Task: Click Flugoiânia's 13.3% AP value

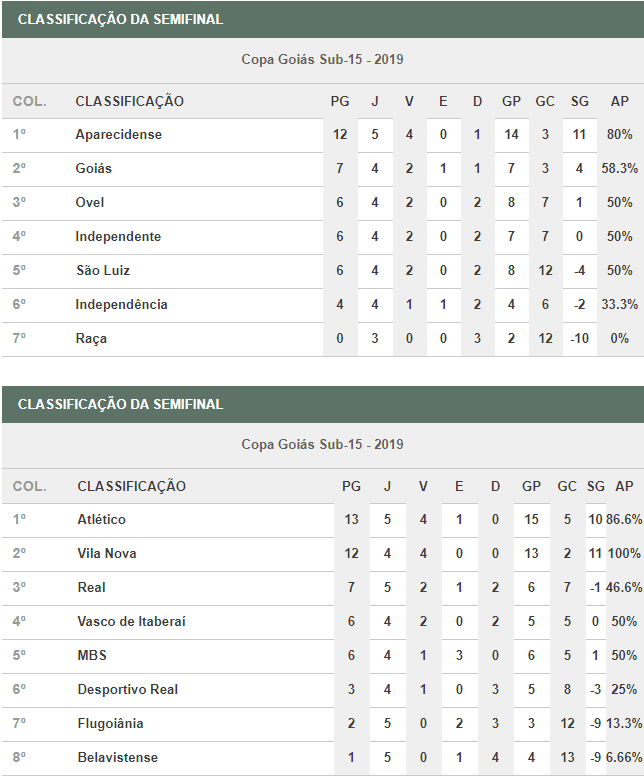Action: pyautogui.click(x=624, y=724)
